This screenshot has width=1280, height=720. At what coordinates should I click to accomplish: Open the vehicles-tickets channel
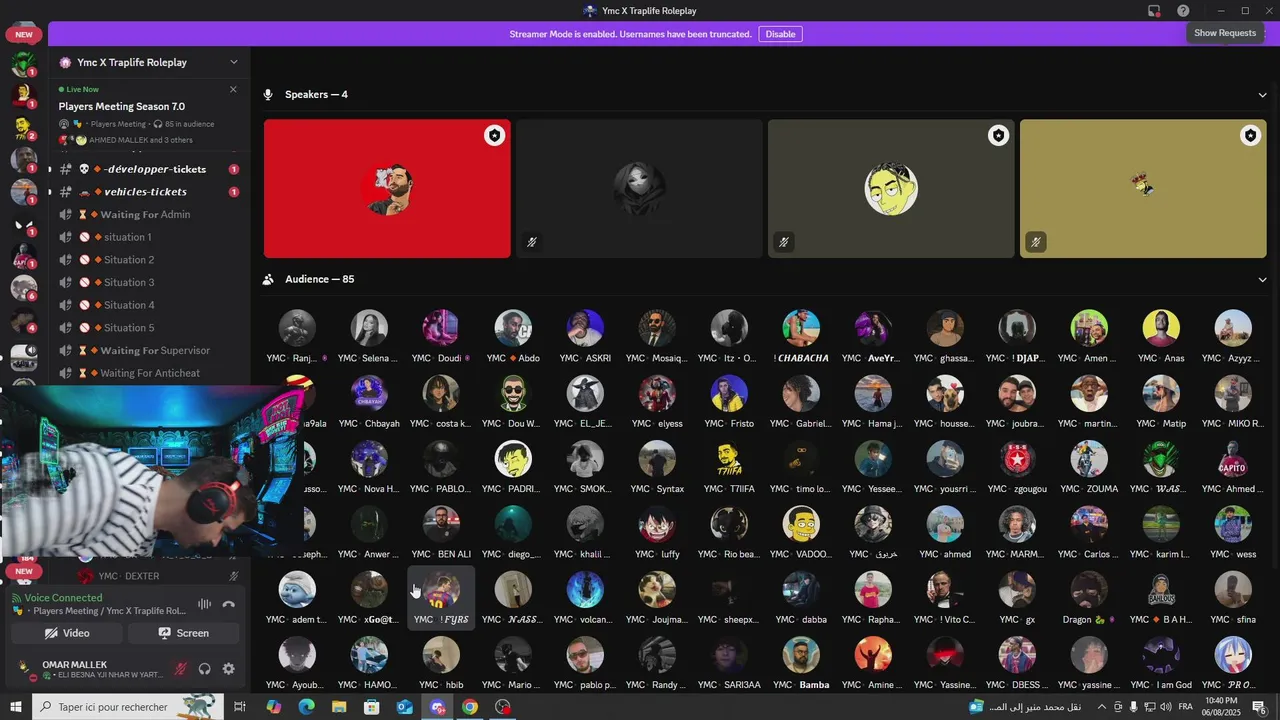click(x=148, y=192)
